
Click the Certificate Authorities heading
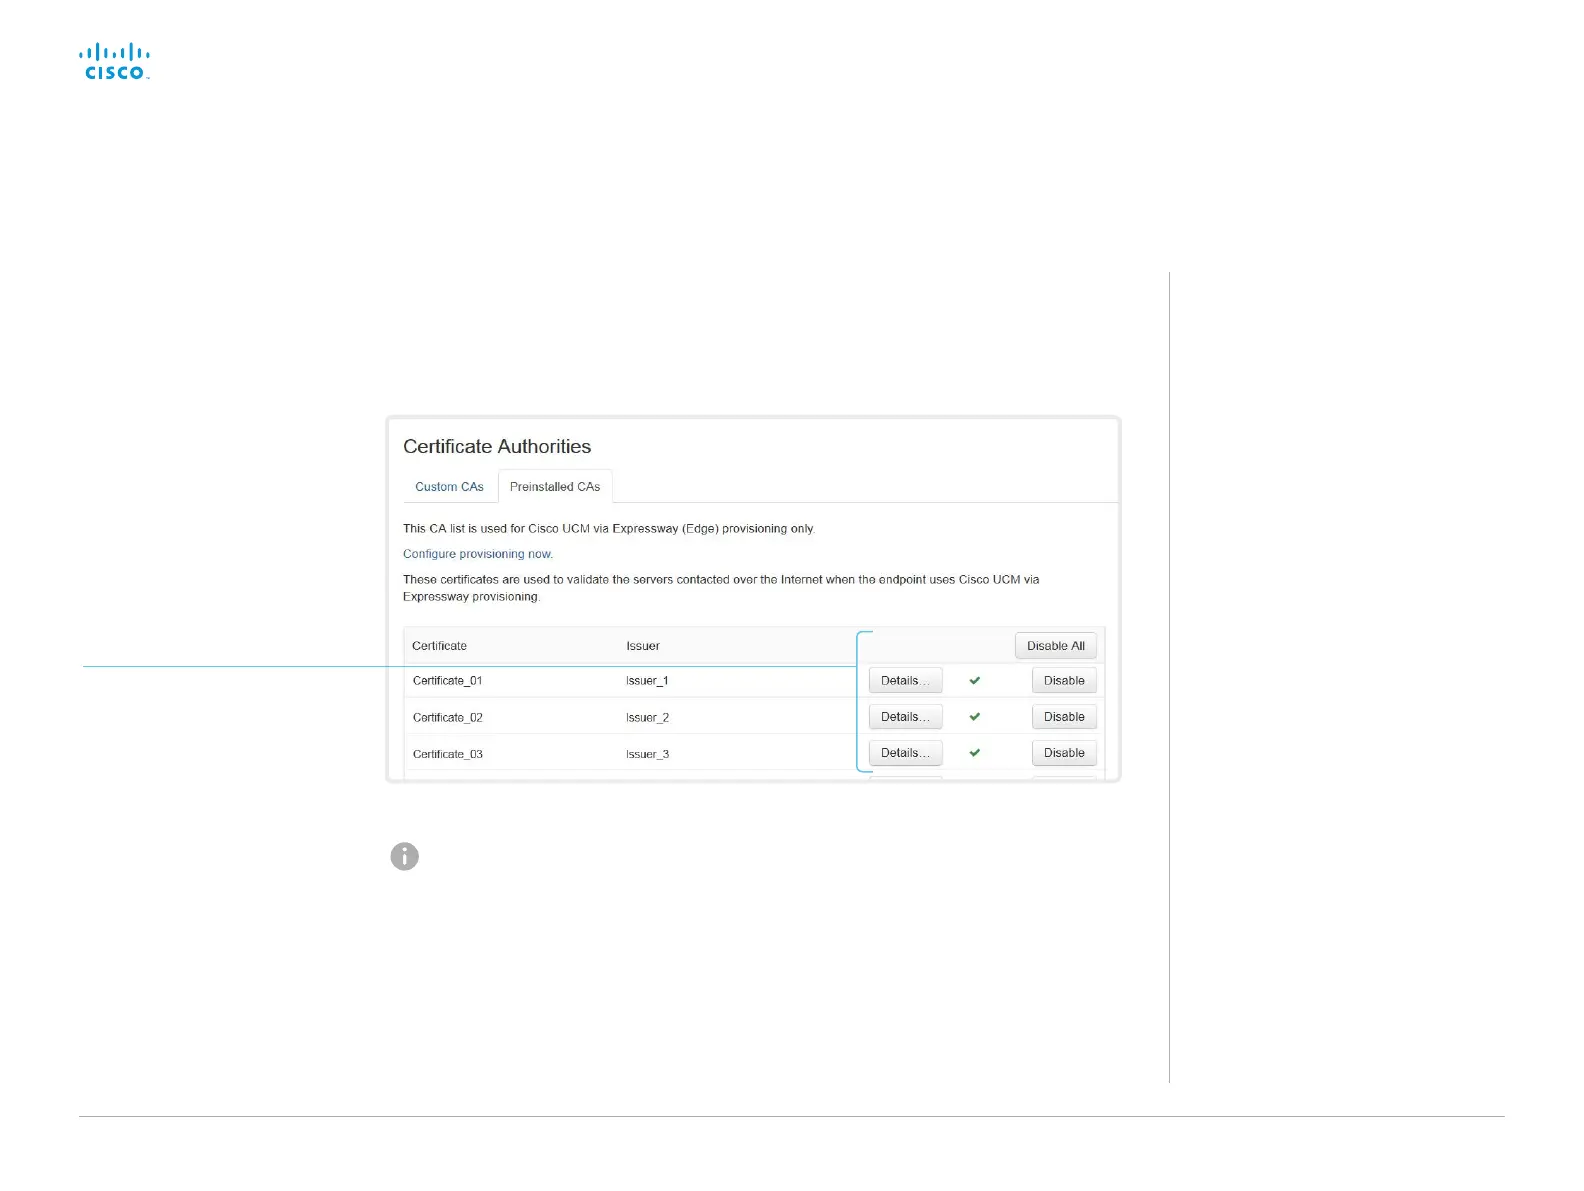[x=497, y=447]
